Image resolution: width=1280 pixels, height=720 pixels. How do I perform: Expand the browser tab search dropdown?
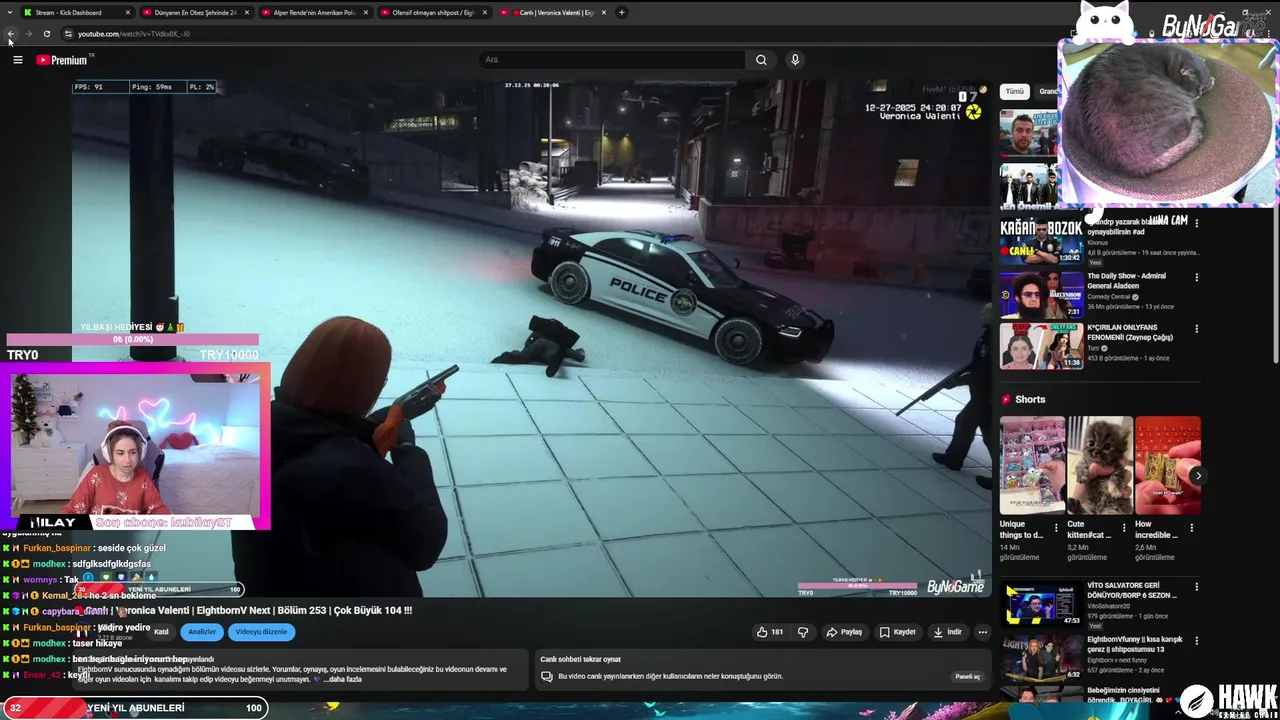click(9, 12)
